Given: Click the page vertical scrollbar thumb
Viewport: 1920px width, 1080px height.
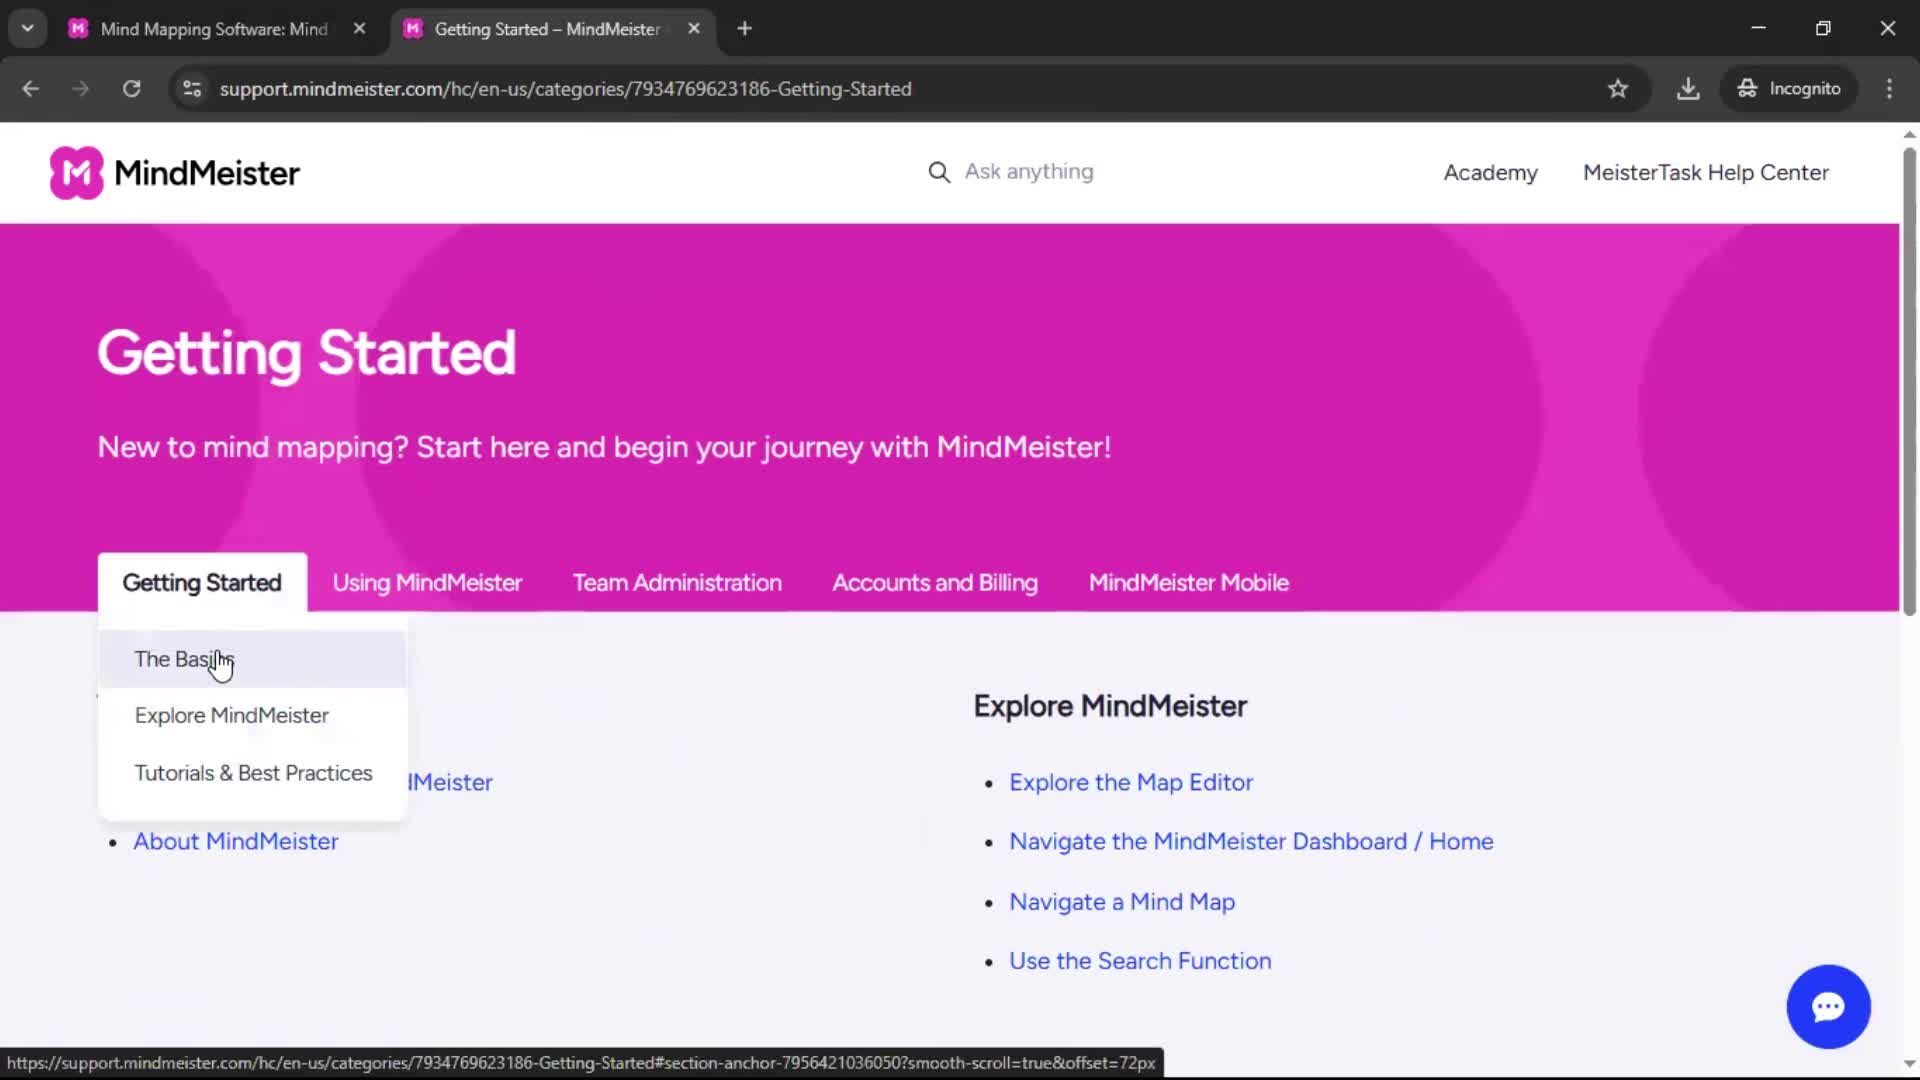Looking at the screenshot, I should [x=1909, y=380].
